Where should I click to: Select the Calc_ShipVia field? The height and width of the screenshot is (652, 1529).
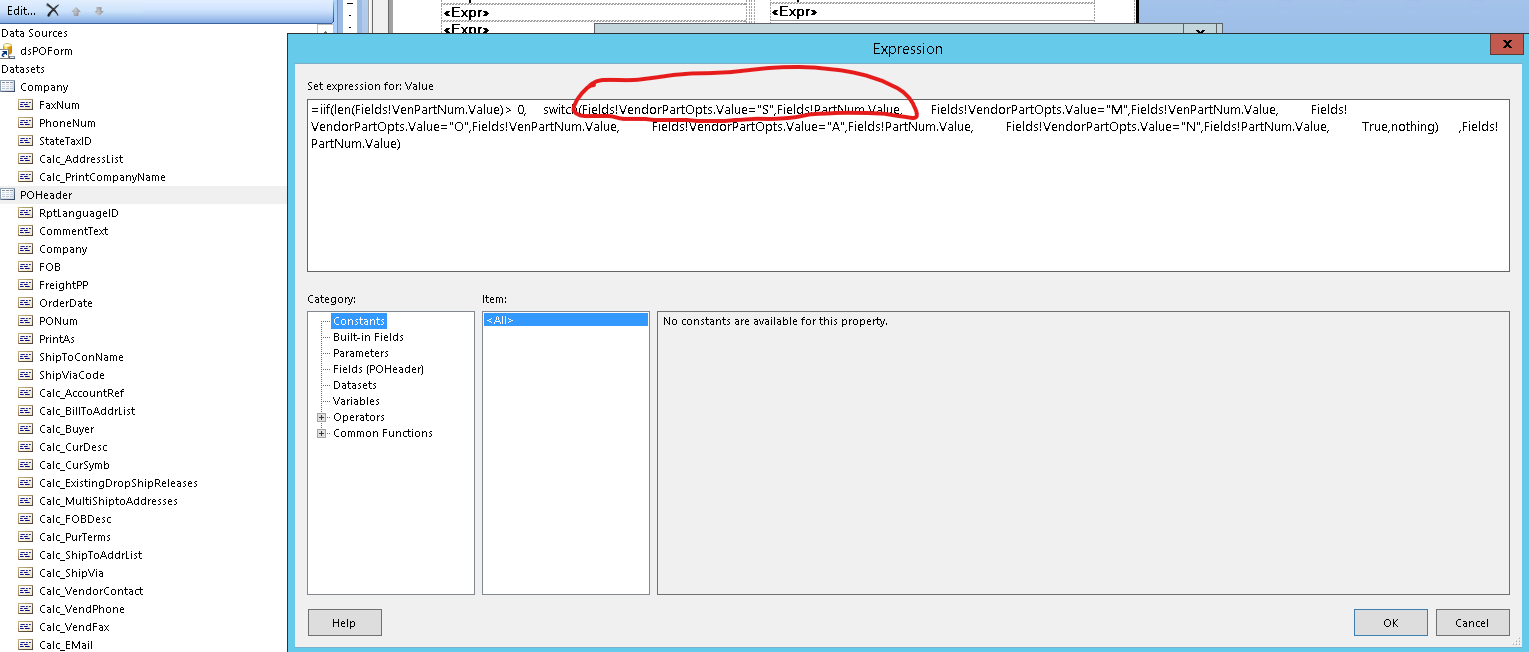(71, 573)
